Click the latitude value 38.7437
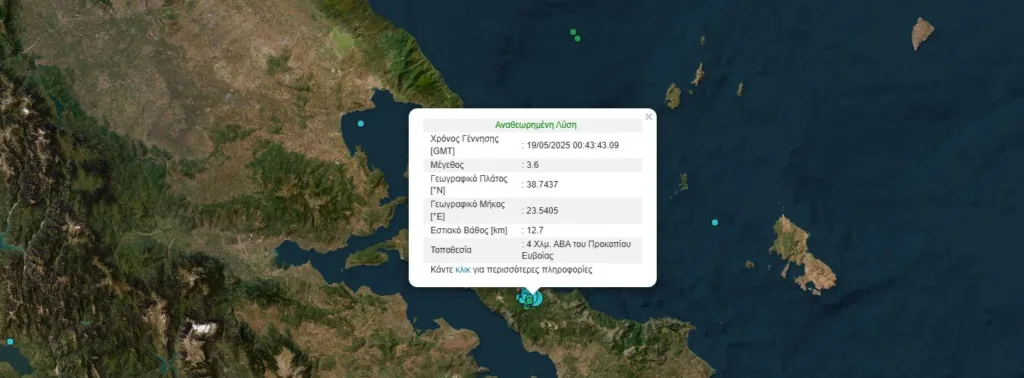 click(x=542, y=185)
